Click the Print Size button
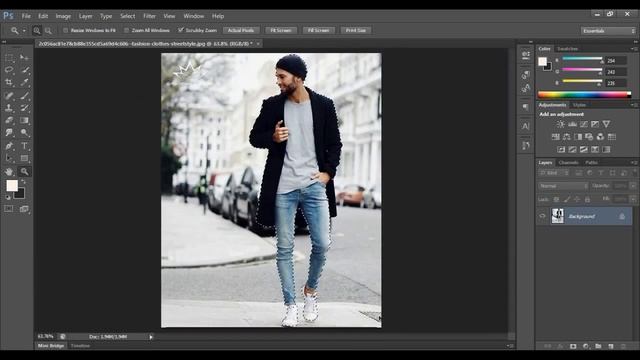Screen dimensions: 640x360 356,31
